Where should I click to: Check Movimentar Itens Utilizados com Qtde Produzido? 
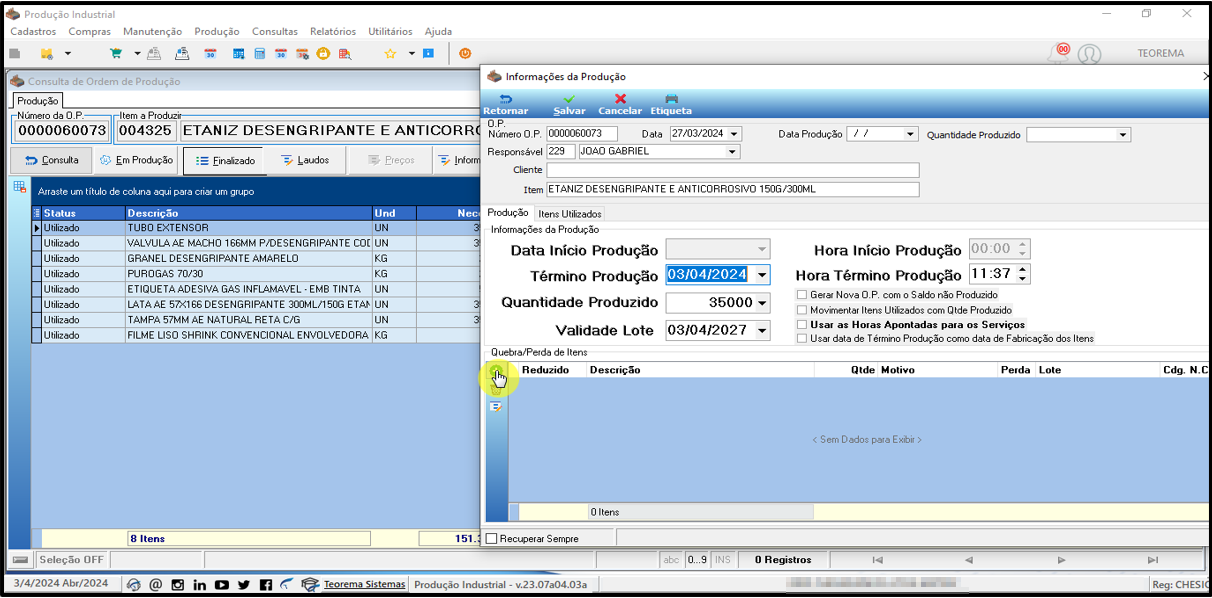(x=802, y=310)
